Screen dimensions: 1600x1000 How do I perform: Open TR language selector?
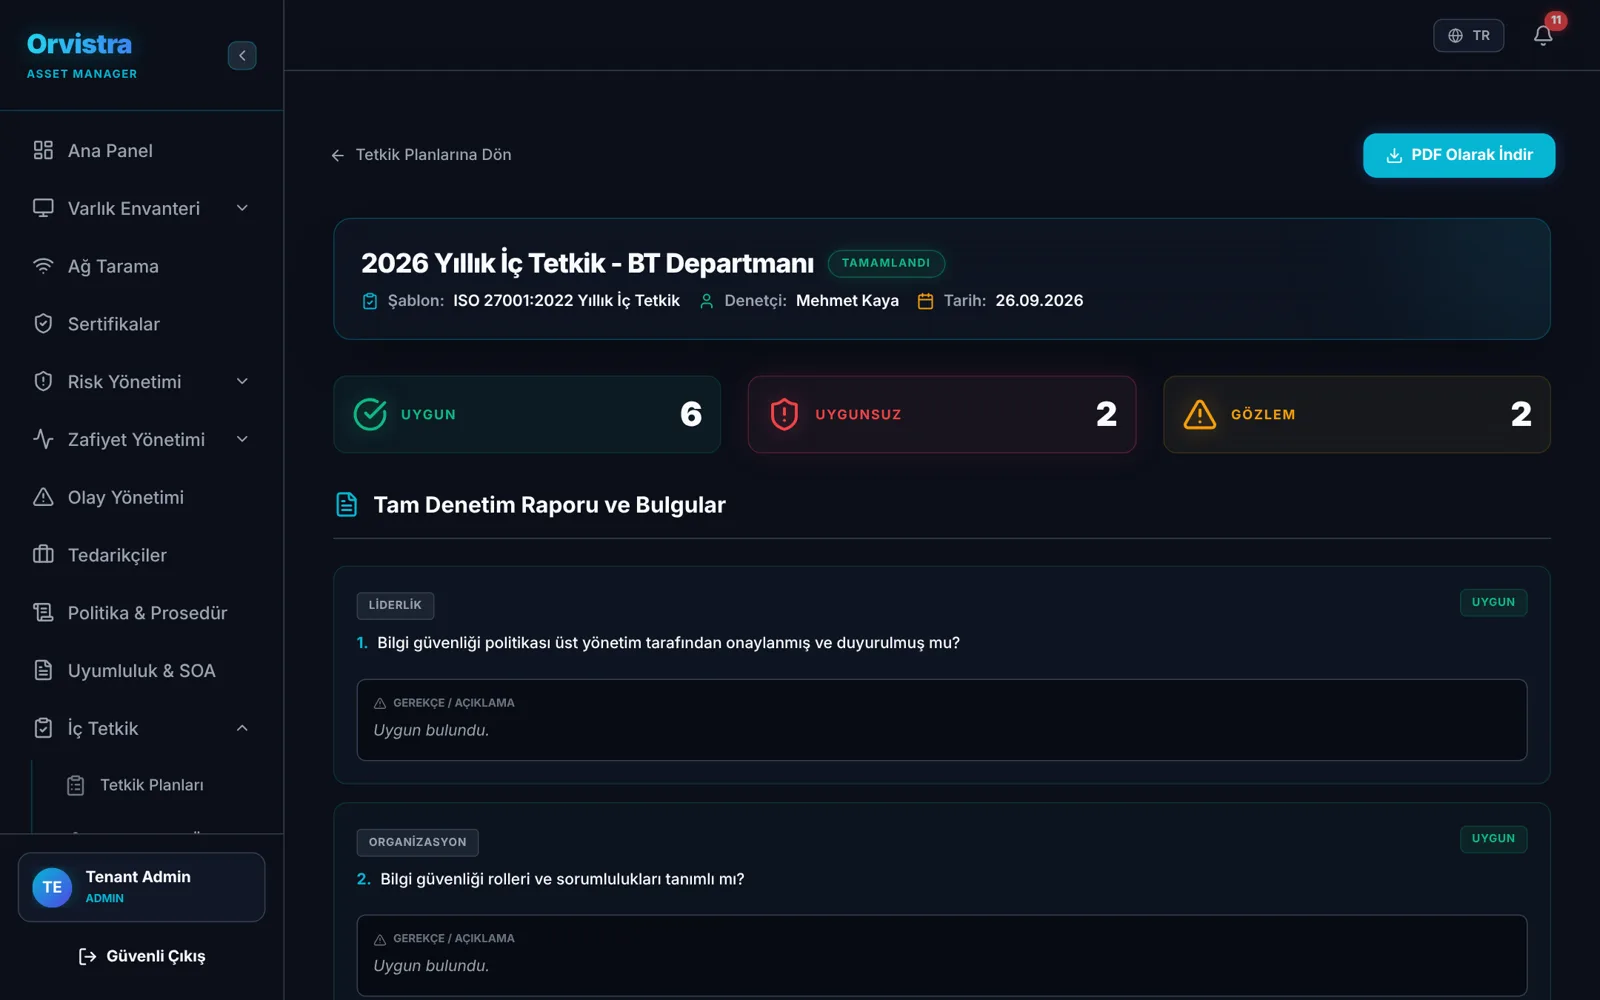tap(1468, 35)
